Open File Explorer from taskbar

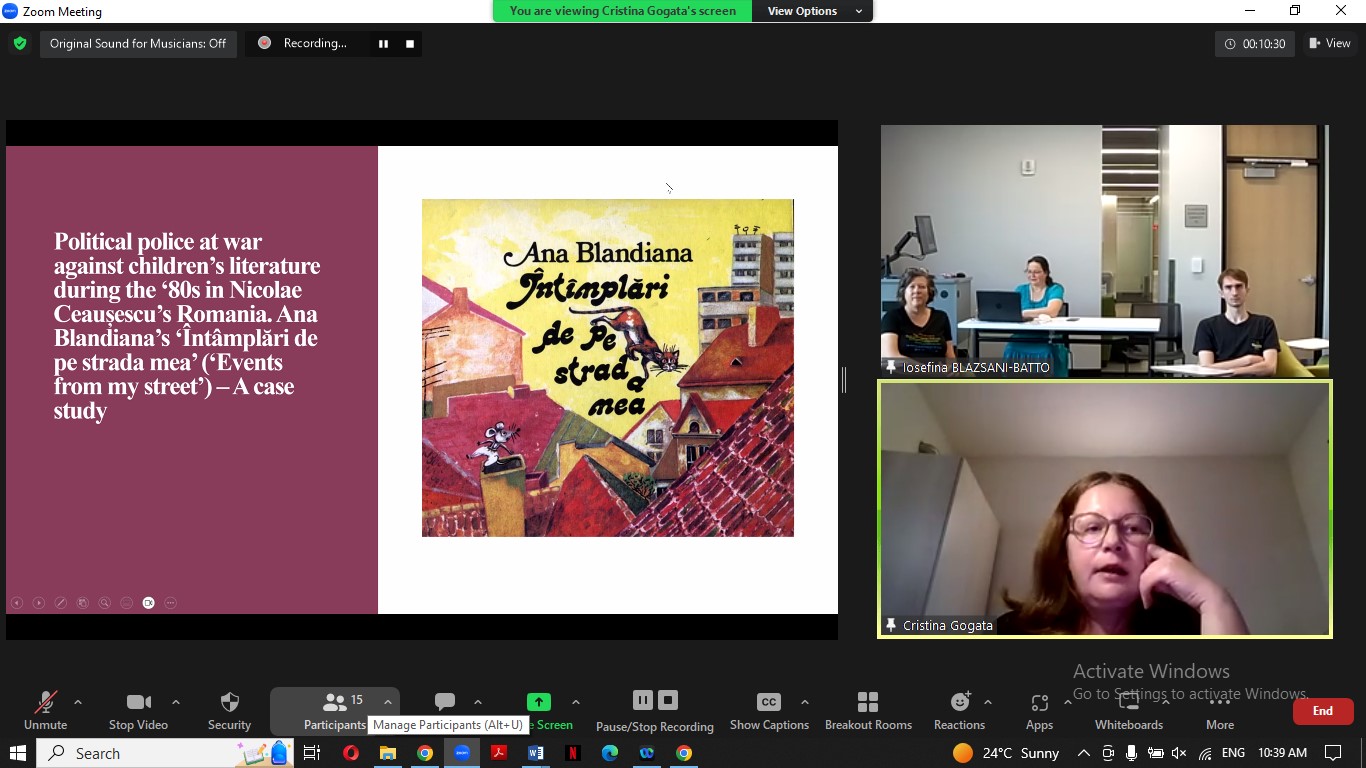(388, 753)
